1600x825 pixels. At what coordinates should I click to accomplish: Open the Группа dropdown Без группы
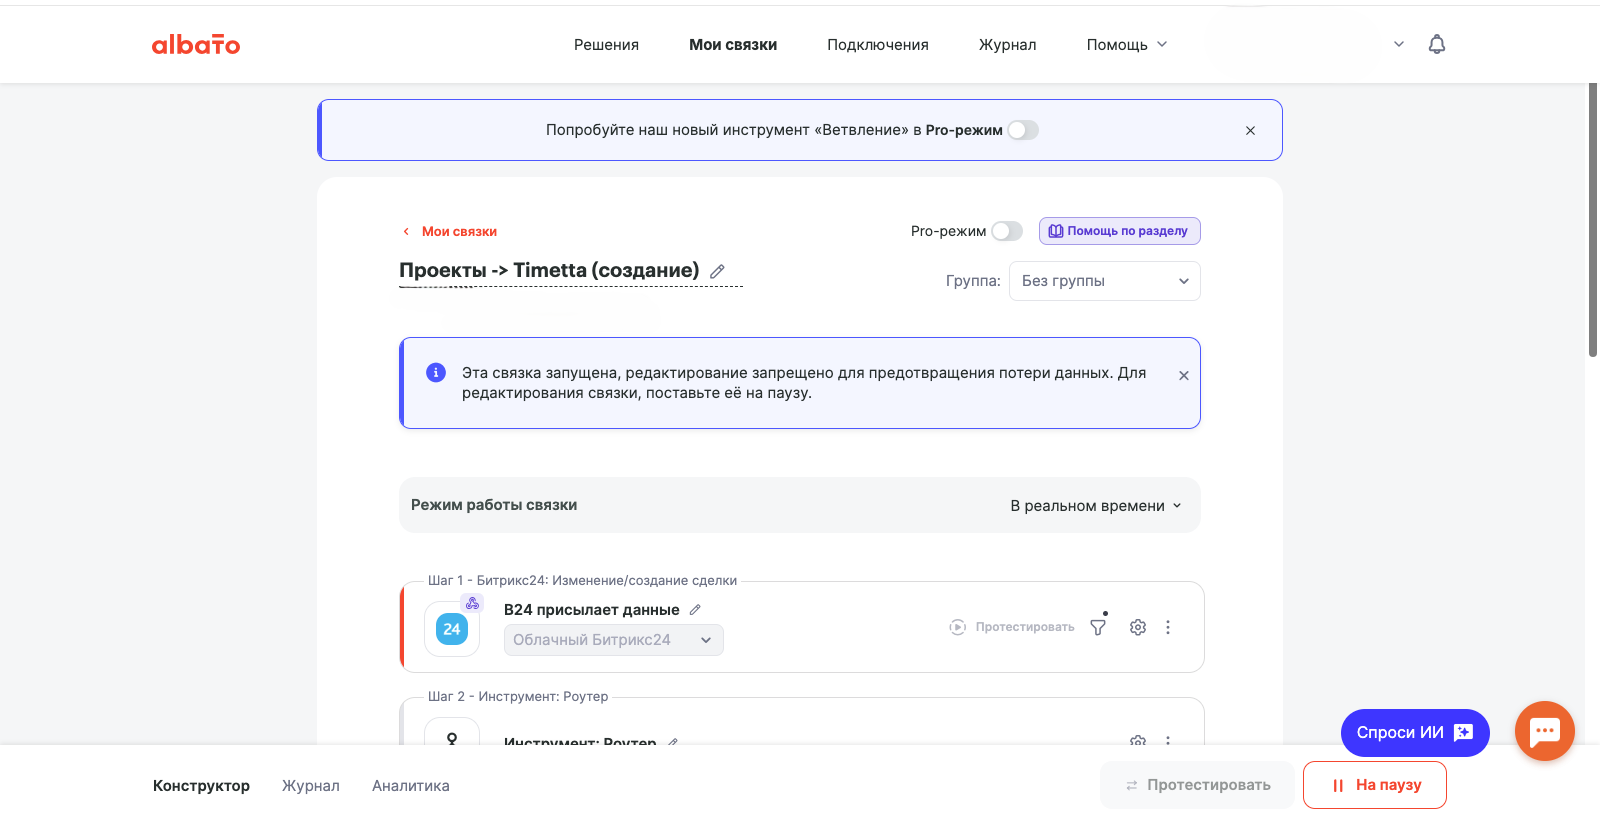[1105, 281]
